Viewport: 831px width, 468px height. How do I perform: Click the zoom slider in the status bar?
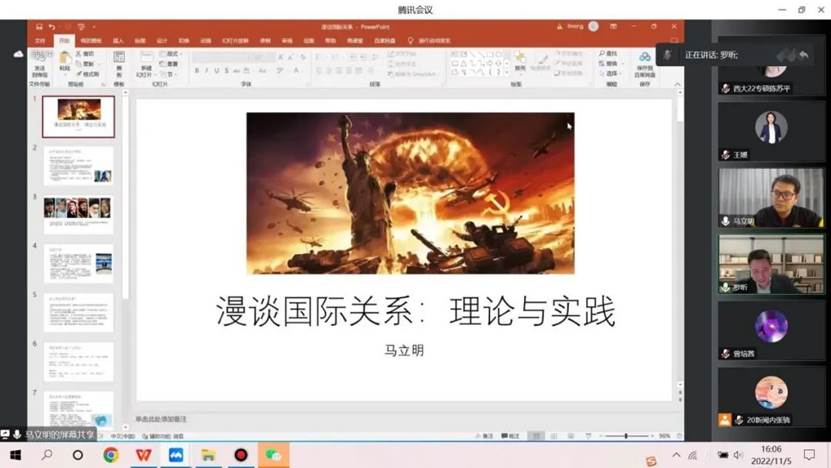click(626, 436)
